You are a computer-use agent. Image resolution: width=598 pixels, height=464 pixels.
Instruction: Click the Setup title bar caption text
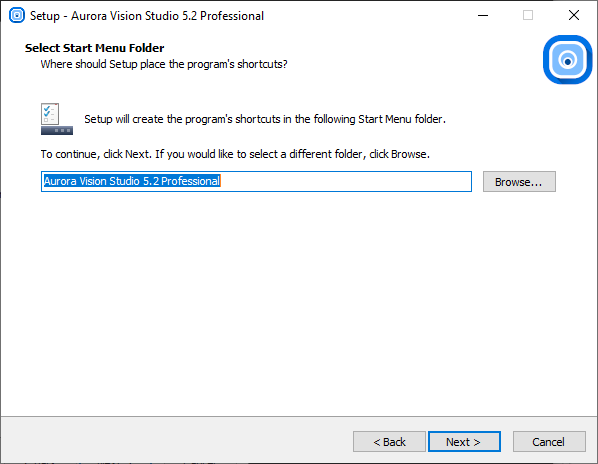coord(147,16)
